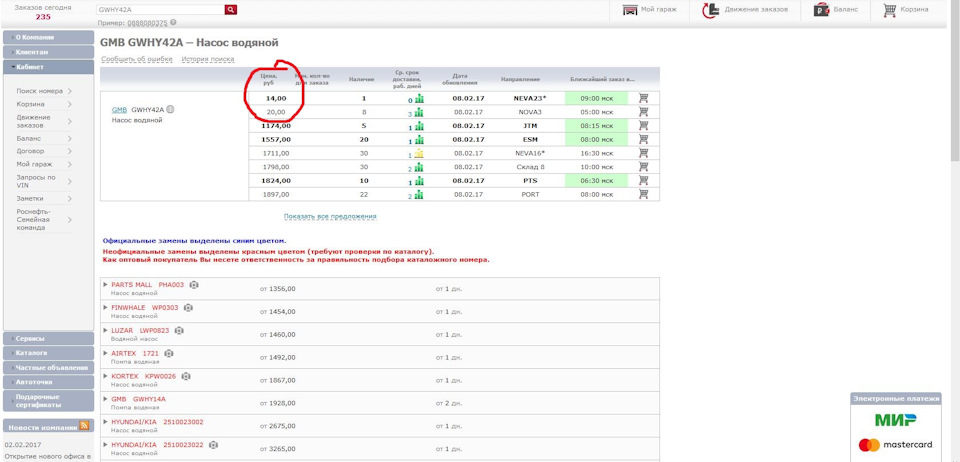
Task: Open the RSS feed icon near Новости компании
Action: [x=84, y=426]
